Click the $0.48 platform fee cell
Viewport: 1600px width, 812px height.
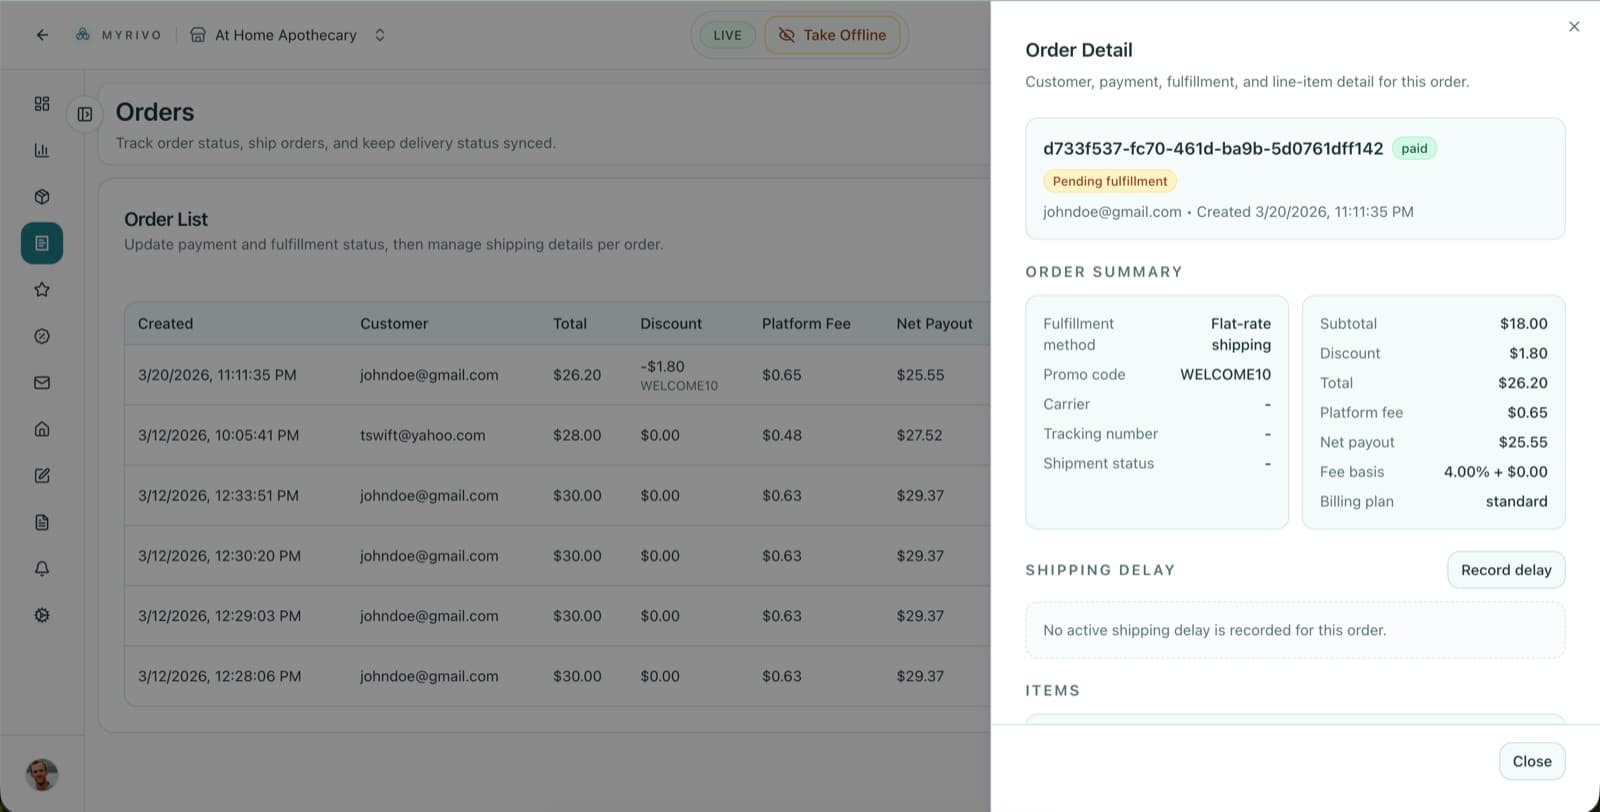(782, 436)
